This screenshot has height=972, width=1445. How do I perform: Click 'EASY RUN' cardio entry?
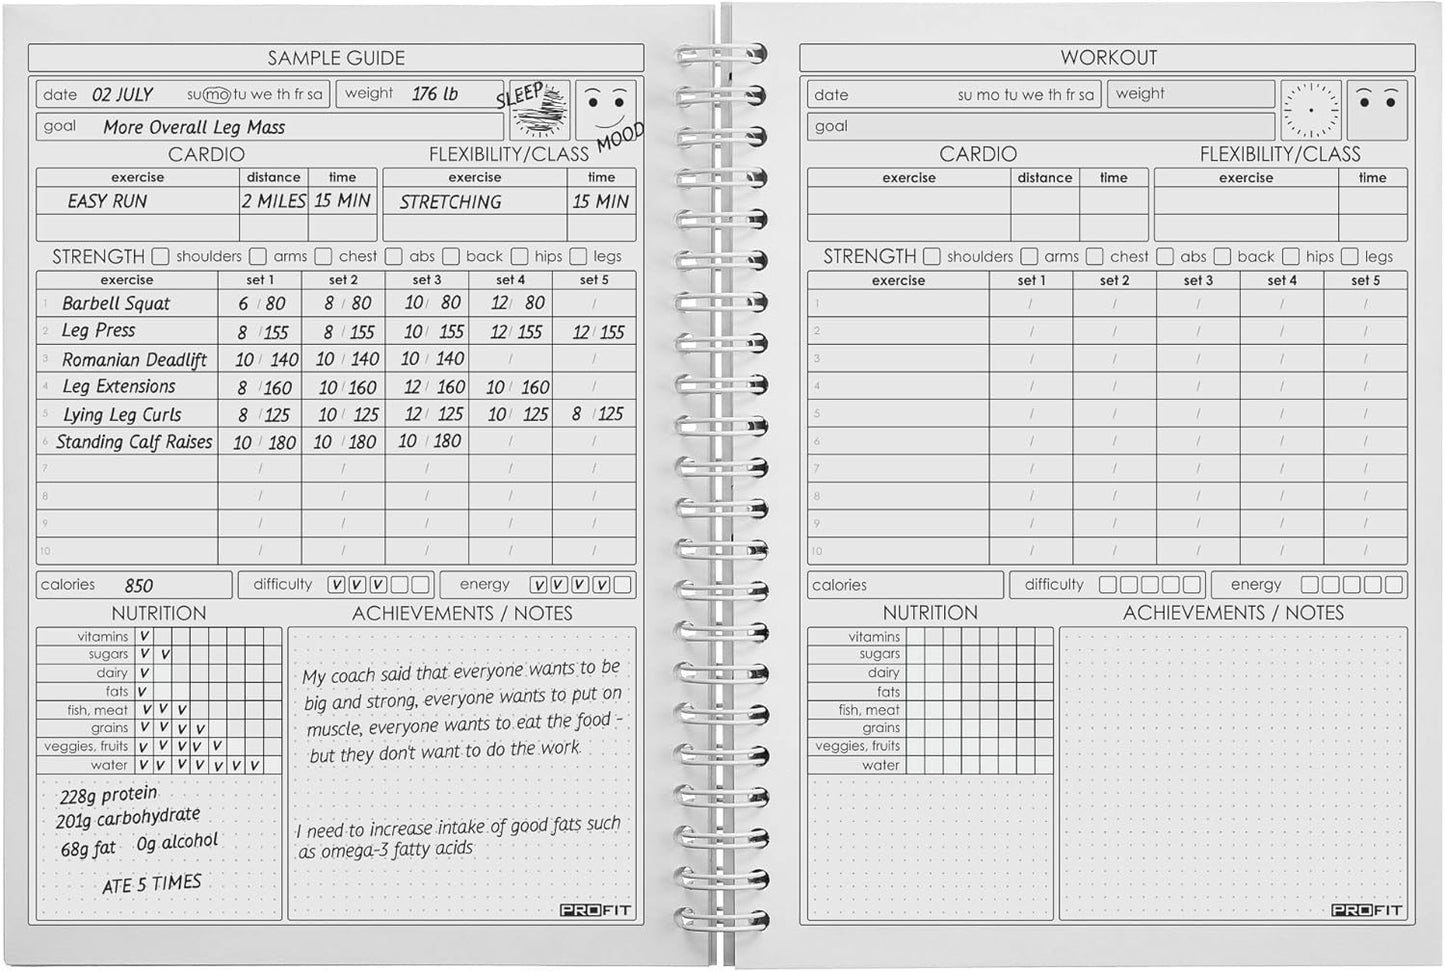[x=107, y=201]
